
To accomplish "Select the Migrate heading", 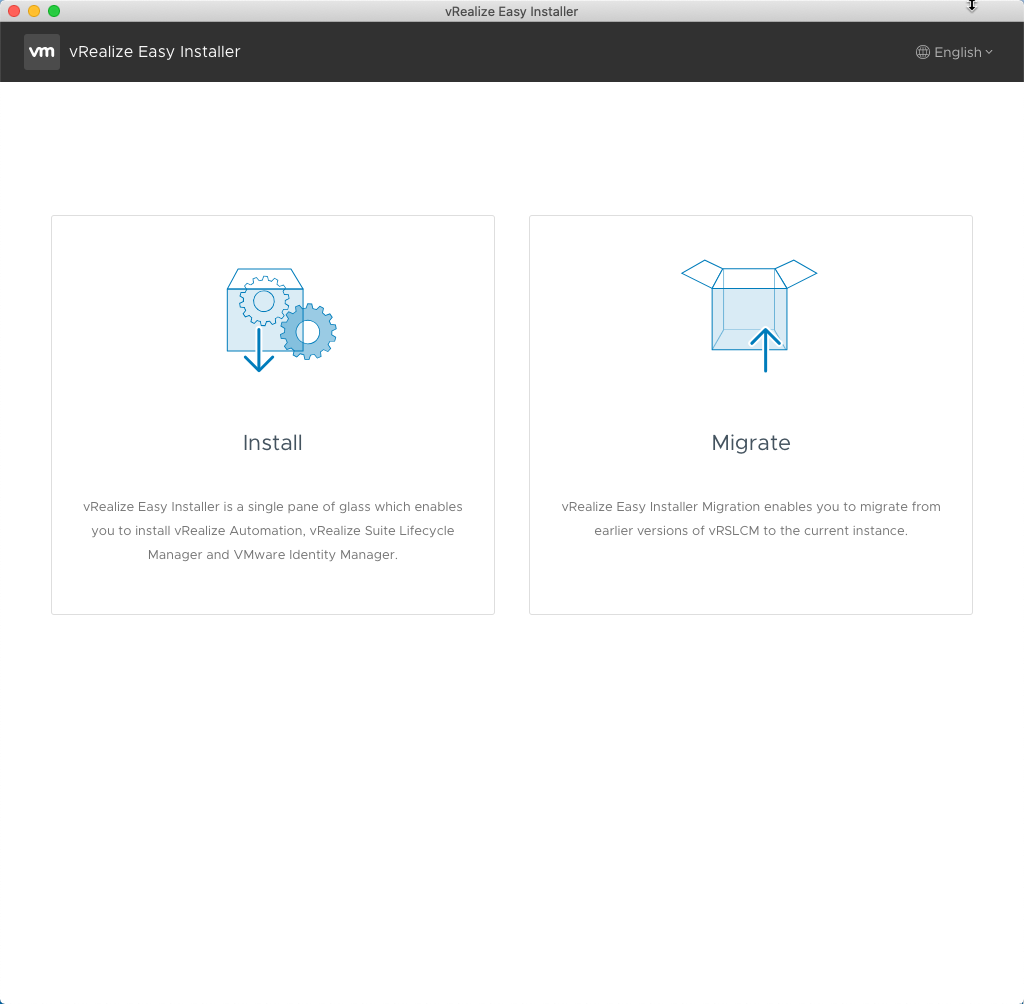I will point(750,443).
